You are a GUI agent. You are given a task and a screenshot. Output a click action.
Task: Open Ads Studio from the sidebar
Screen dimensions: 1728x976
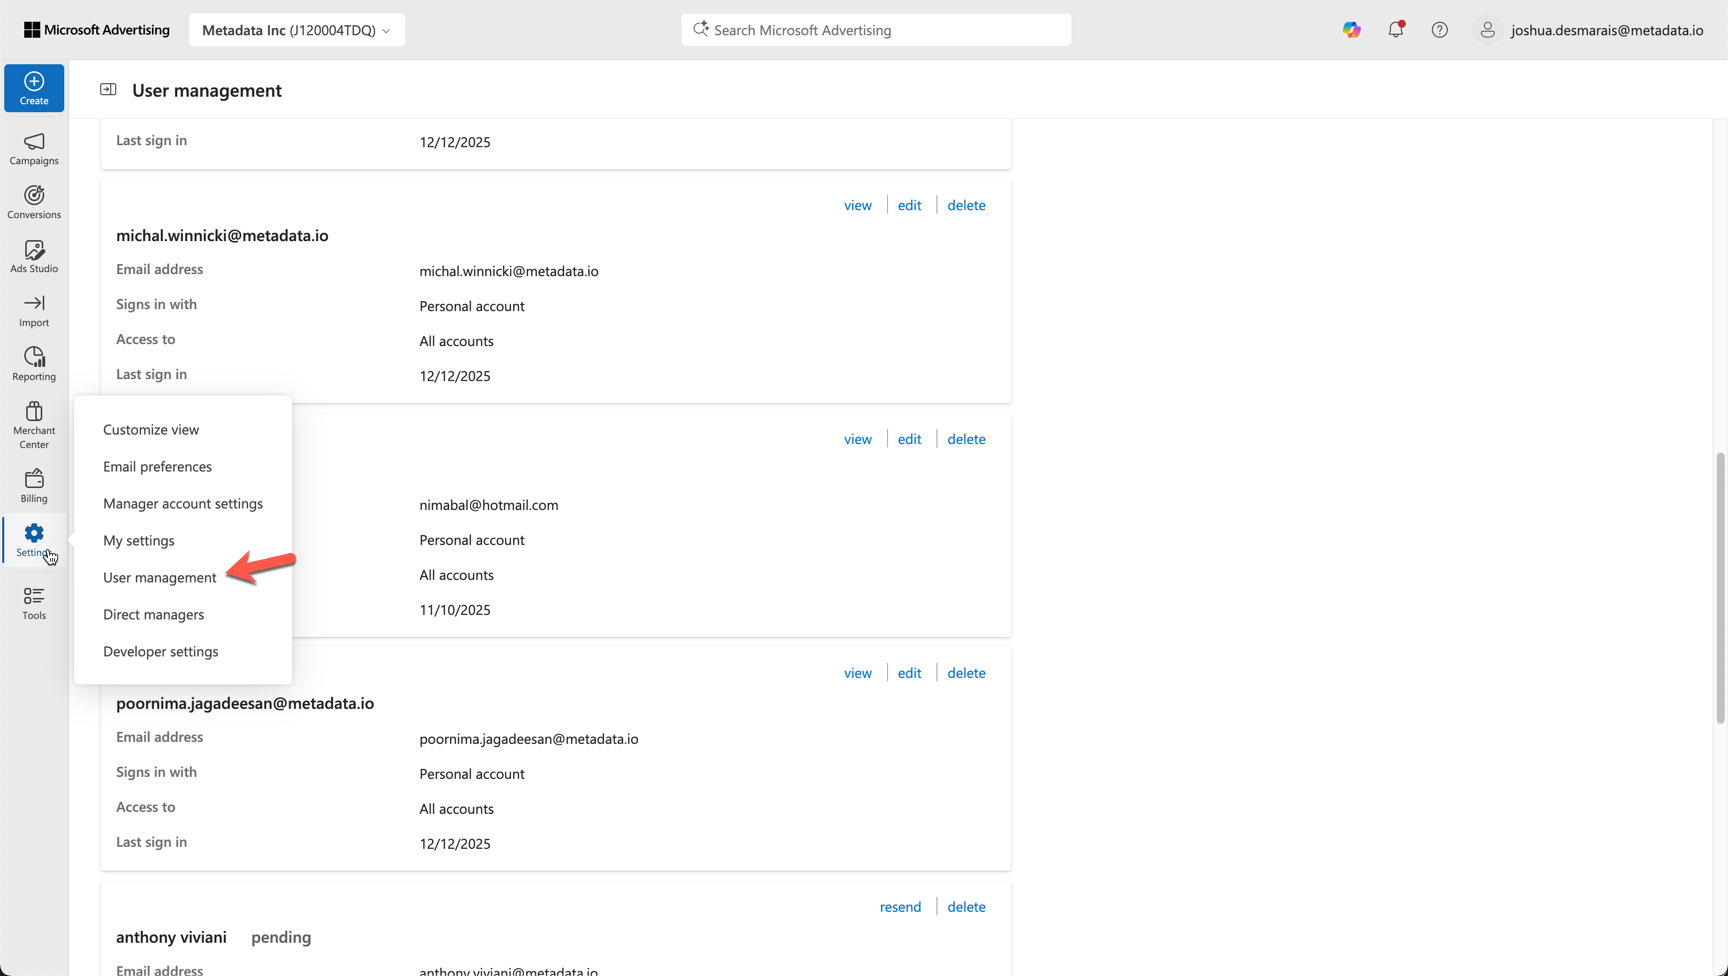click(34, 256)
